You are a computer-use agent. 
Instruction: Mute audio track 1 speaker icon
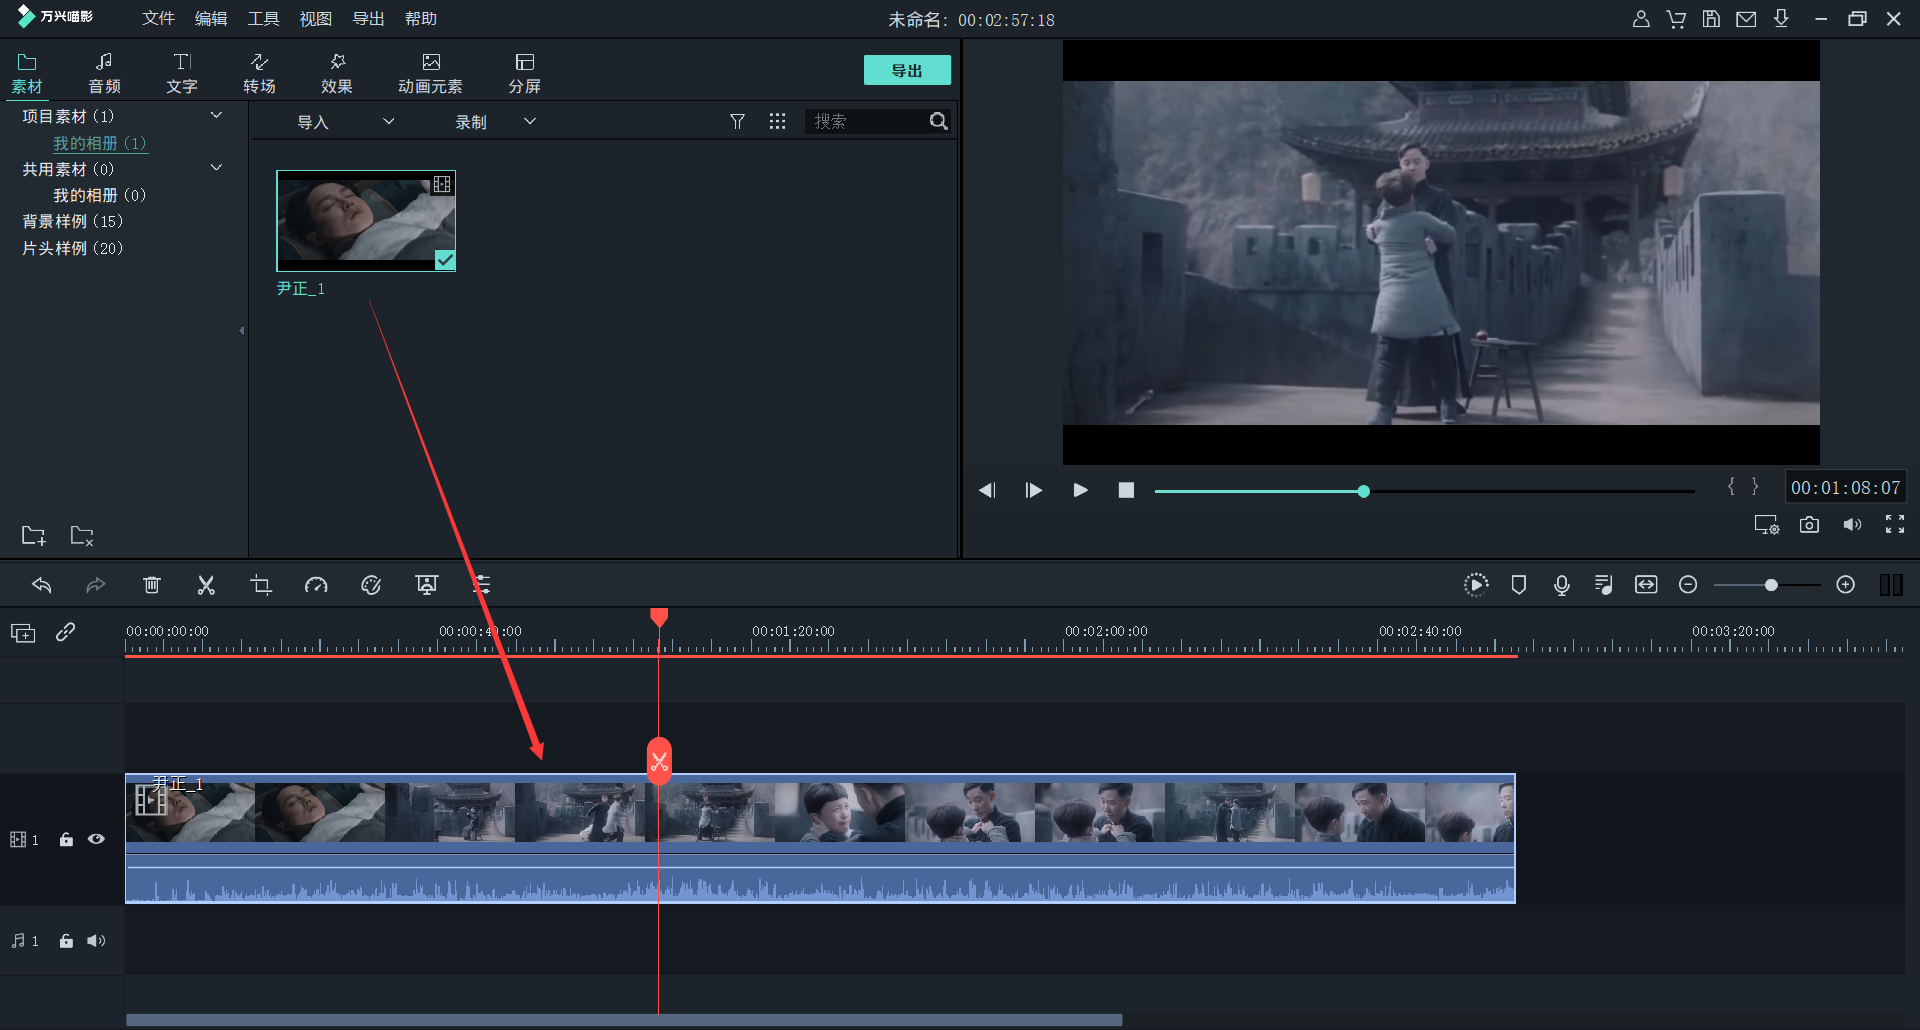(x=97, y=941)
